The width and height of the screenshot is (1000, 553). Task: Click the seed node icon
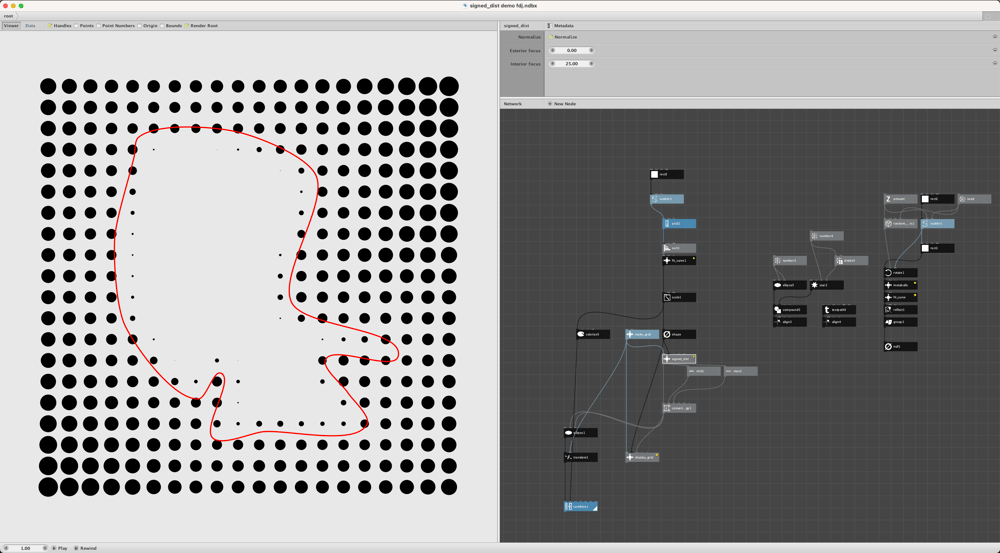pyautogui.click(x=962, y=199)
